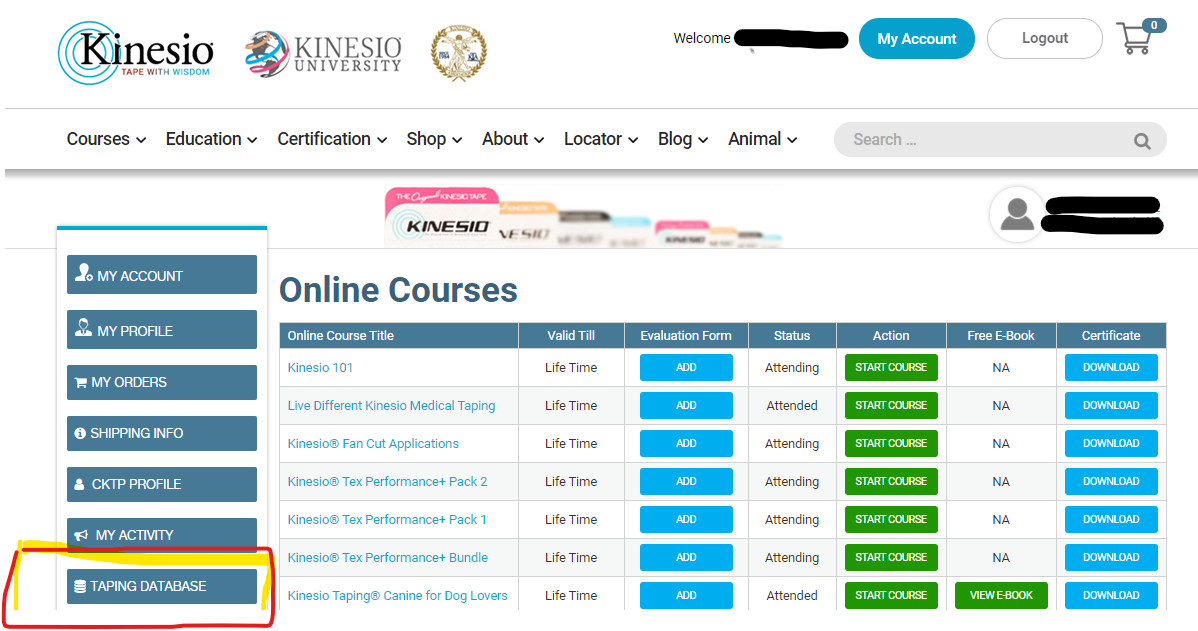Click the Online Courses page heading
The height and width of the screenshot is (631, 1198).
tap(398, 290)
